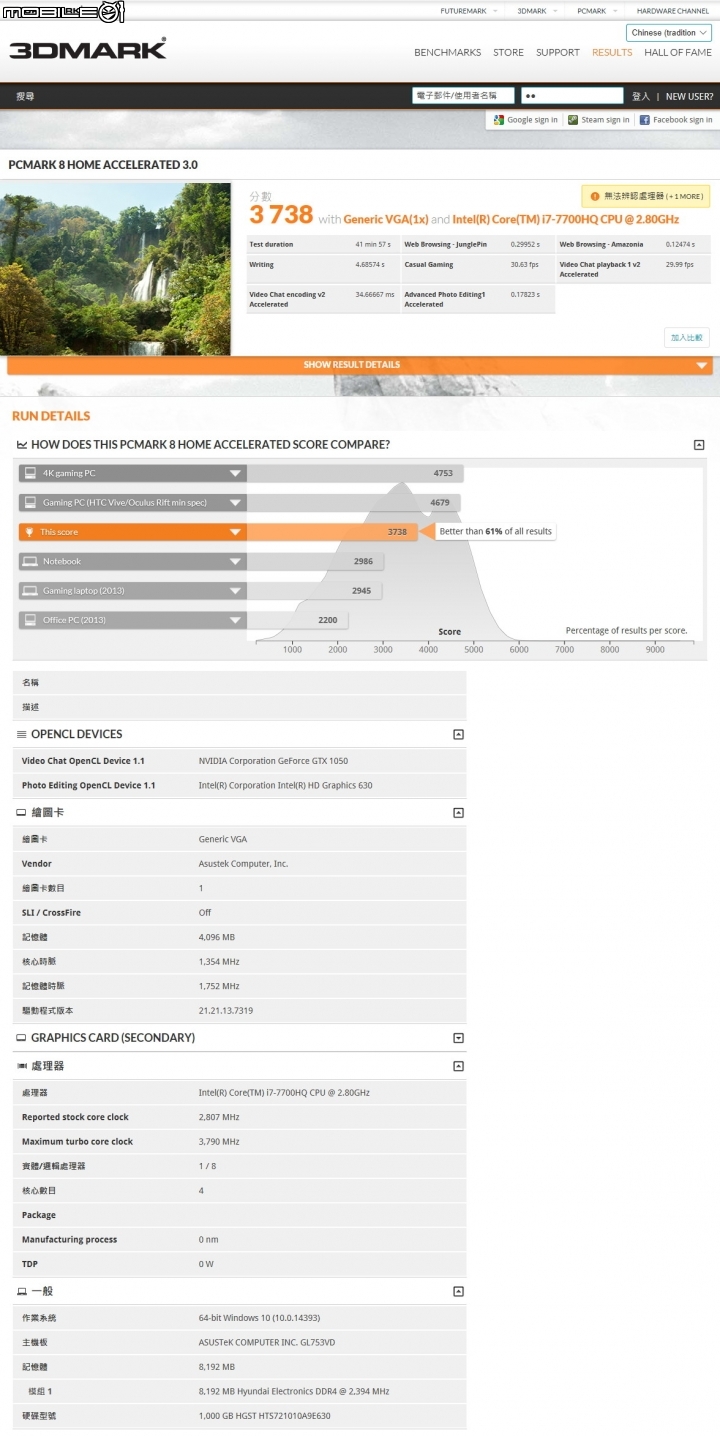Click the Intel Core i7-7700HQ CPU link

click(x=565, y=219)
